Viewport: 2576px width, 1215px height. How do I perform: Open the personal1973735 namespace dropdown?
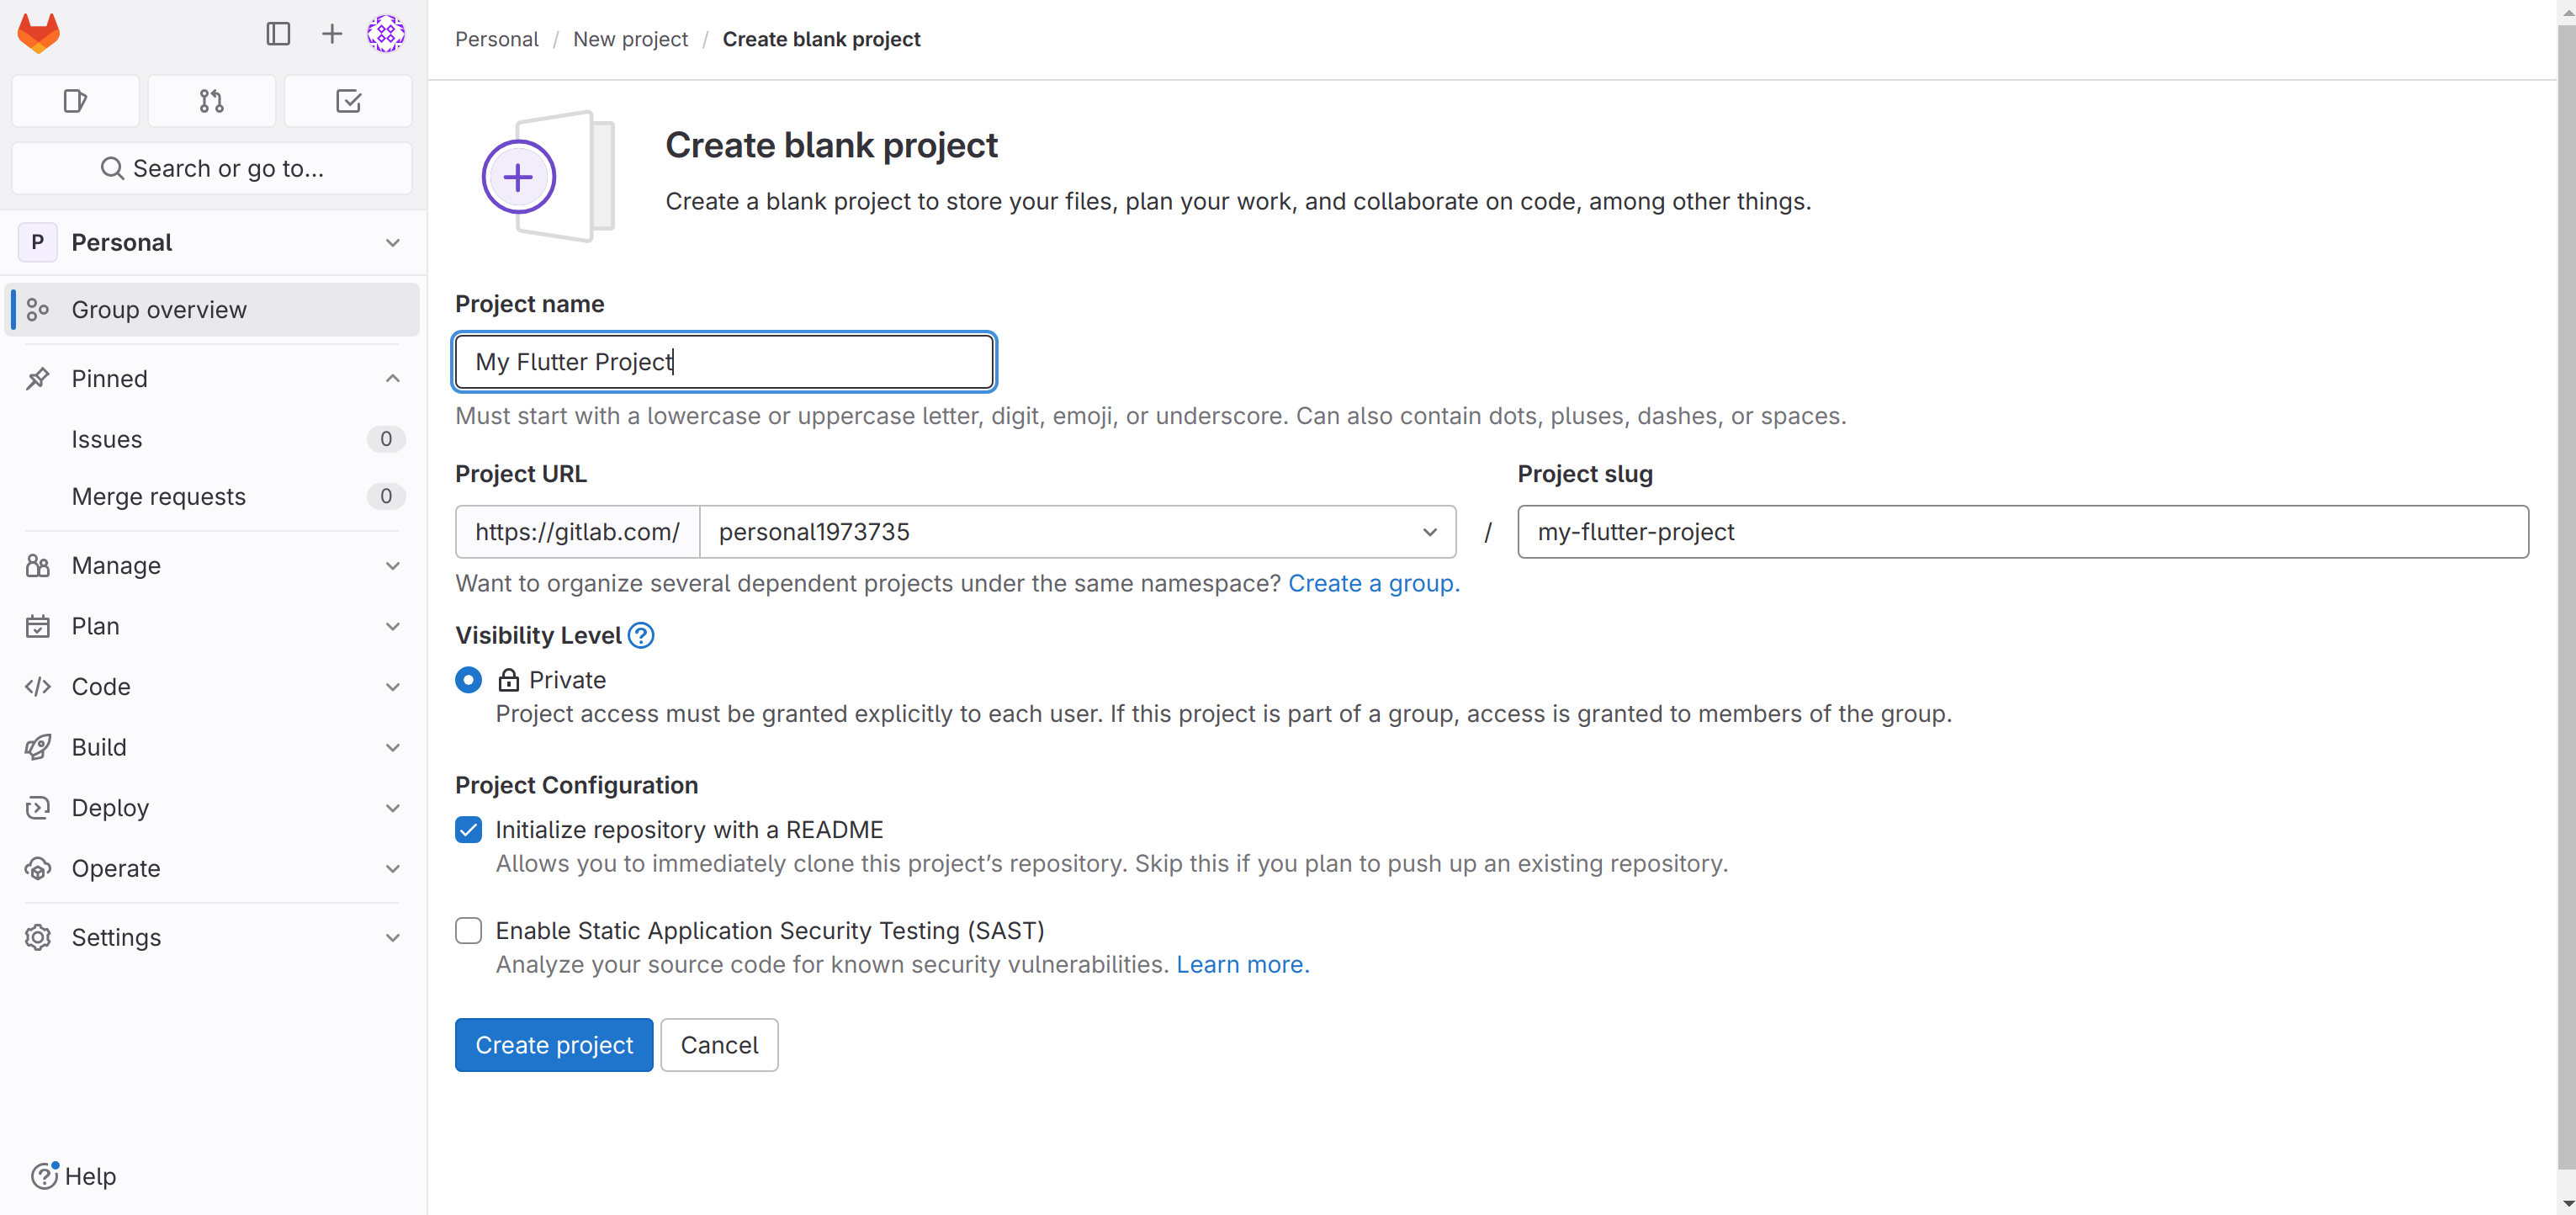[x=1078, y=532]
